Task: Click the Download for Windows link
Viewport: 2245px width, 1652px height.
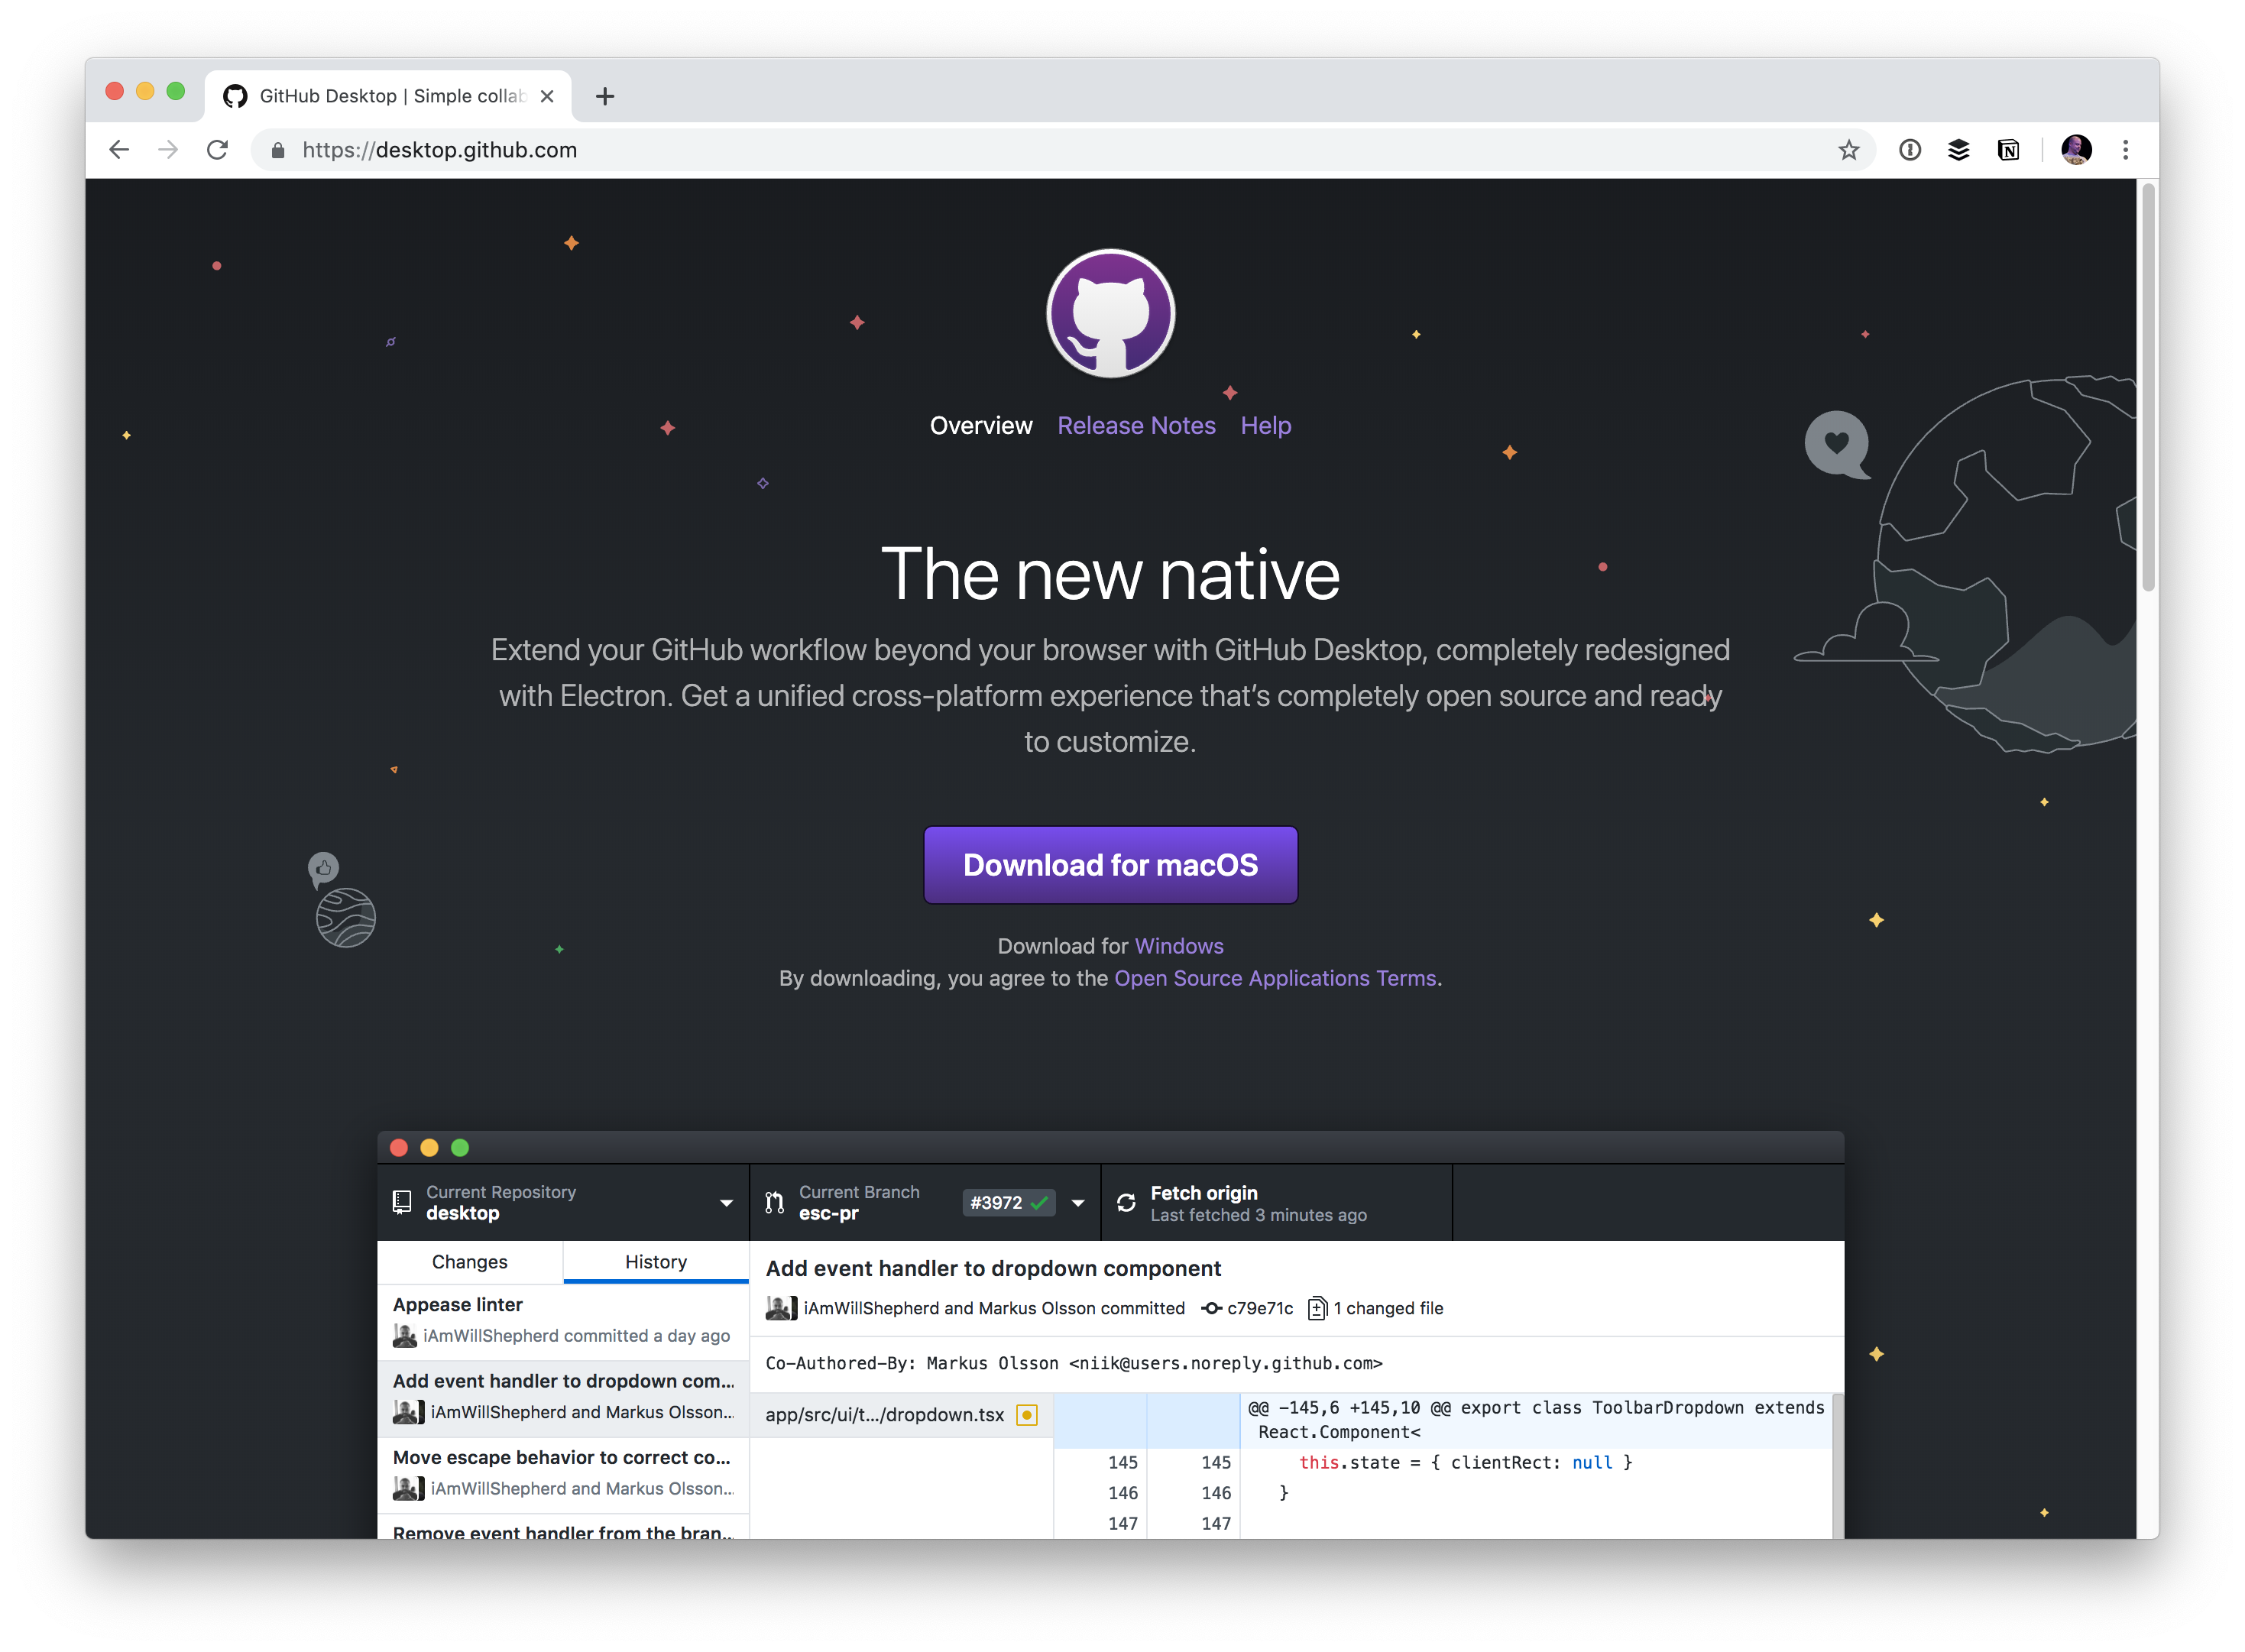Action: point(1177,943)
